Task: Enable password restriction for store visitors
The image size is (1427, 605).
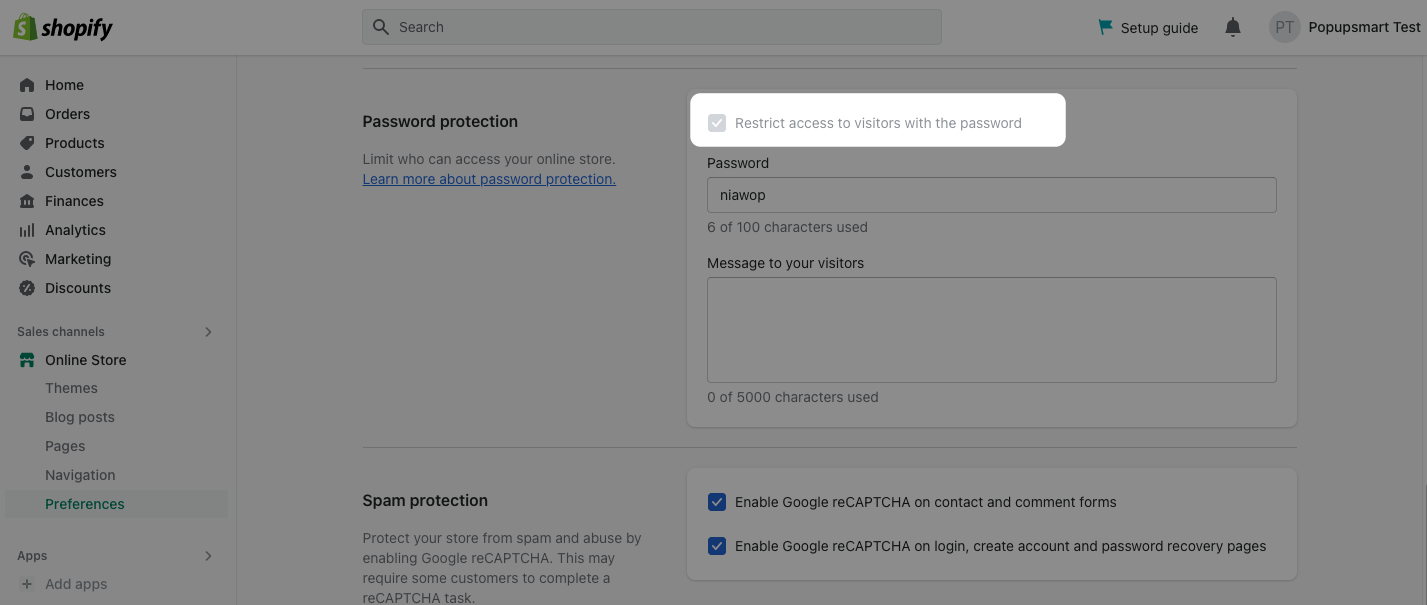Action: (717, 122)
